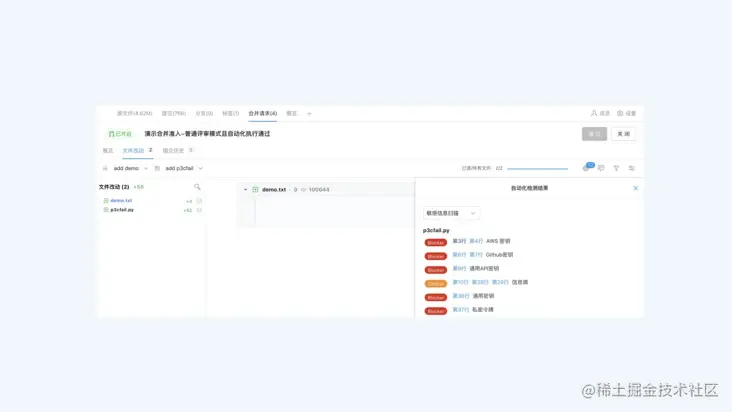The height and width of the screenshot is (412, 732).
Task: Open the 'add p3cfail' commit dropdown
Action: [x=183, y=168]
